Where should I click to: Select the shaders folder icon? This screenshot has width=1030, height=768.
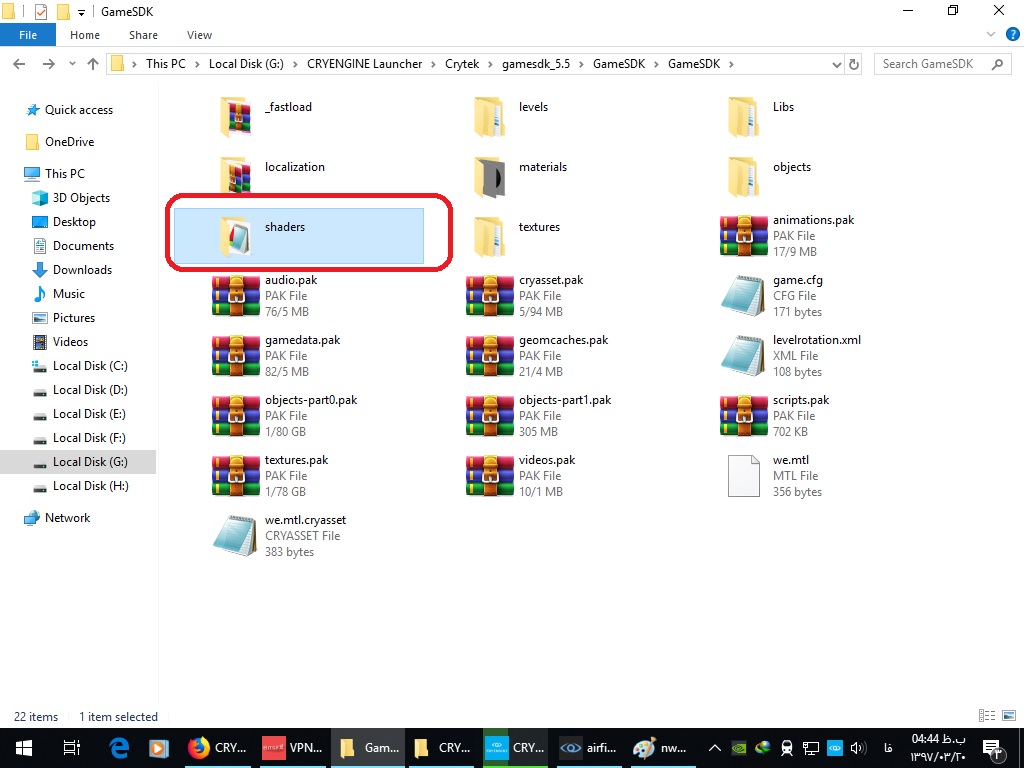(x=236, y=237)
